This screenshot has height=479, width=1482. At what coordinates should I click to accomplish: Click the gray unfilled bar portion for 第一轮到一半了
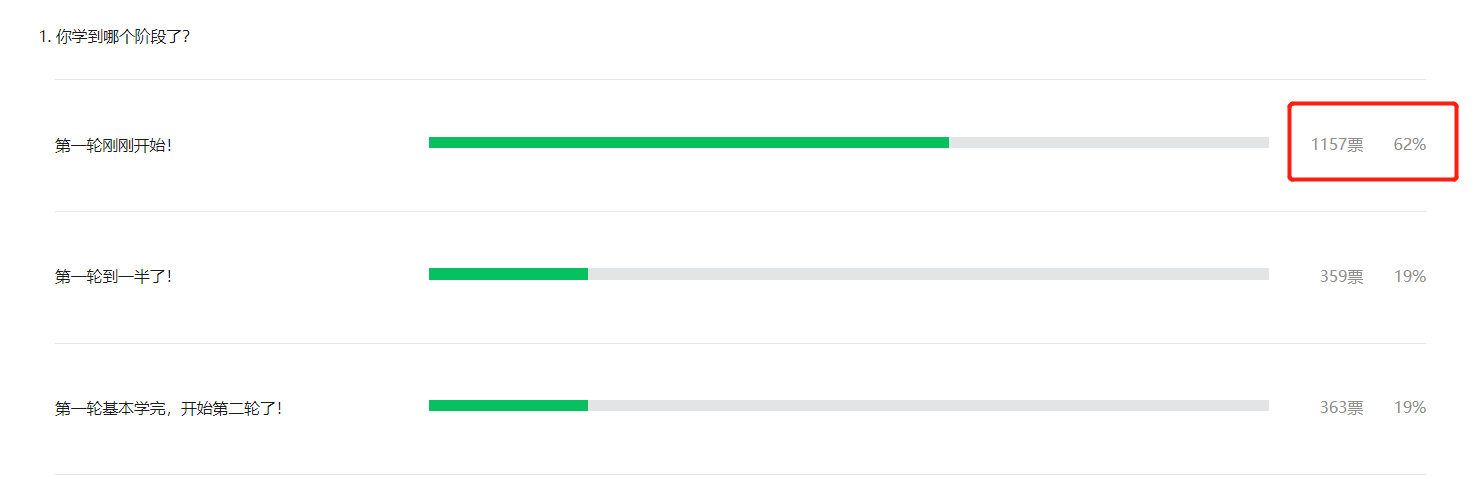(928, 274)
